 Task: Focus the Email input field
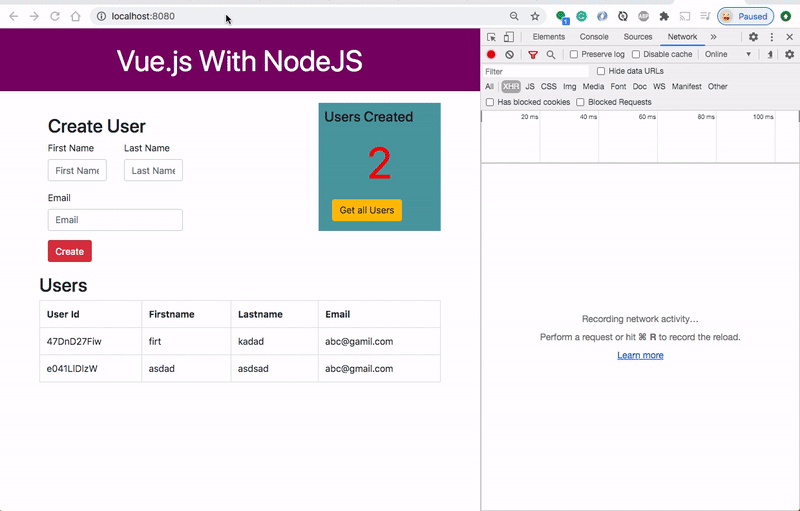tap(115, 220)
